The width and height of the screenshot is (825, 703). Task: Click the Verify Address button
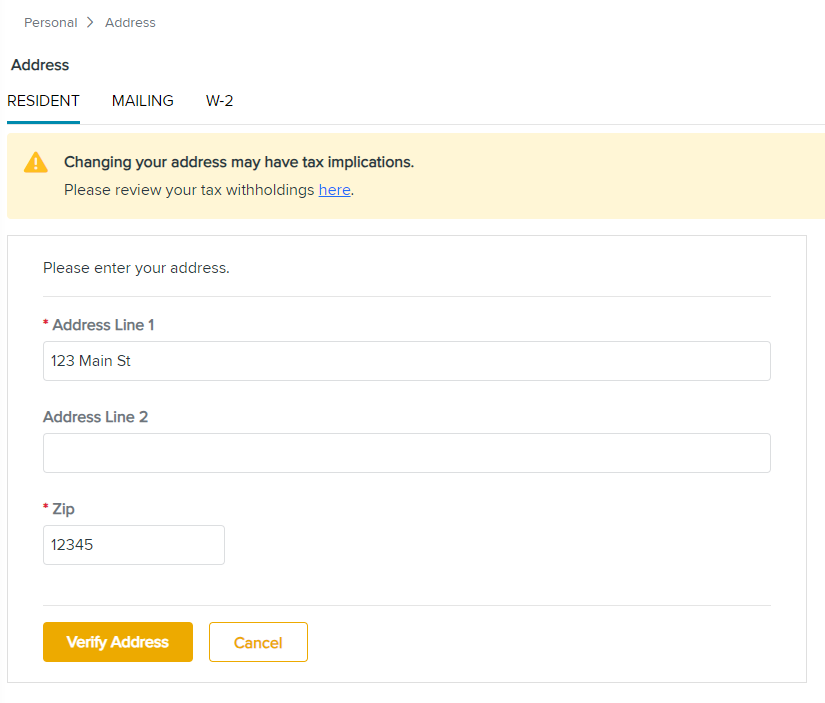117,642
